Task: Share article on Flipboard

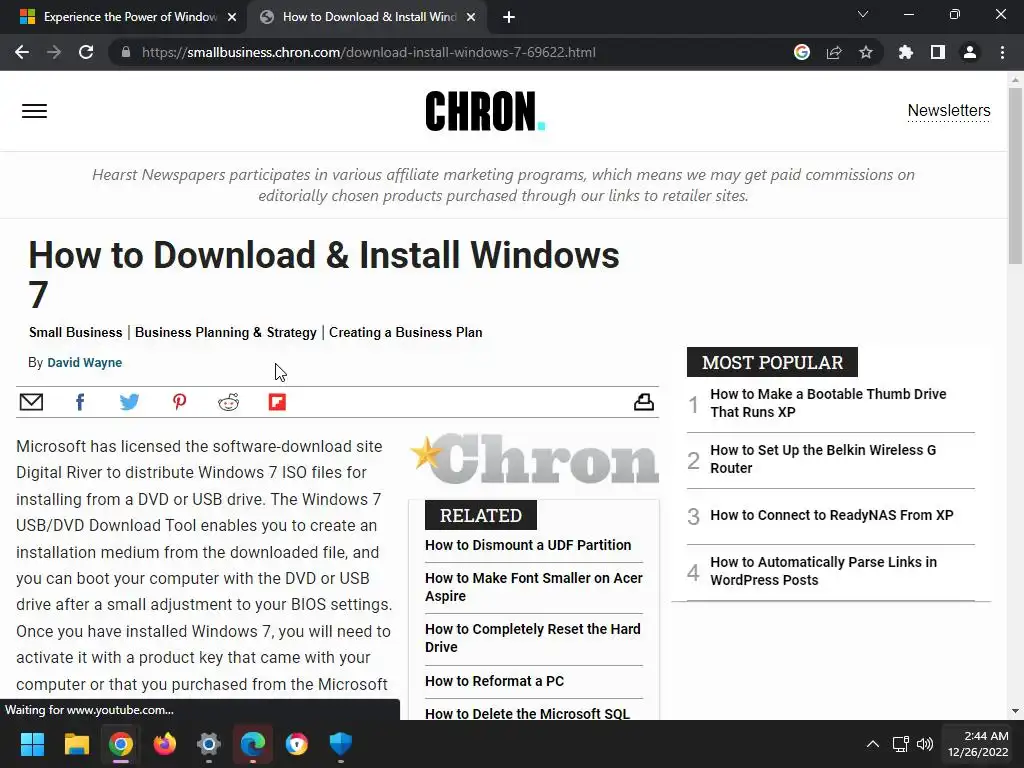Action: coord(278,402)
